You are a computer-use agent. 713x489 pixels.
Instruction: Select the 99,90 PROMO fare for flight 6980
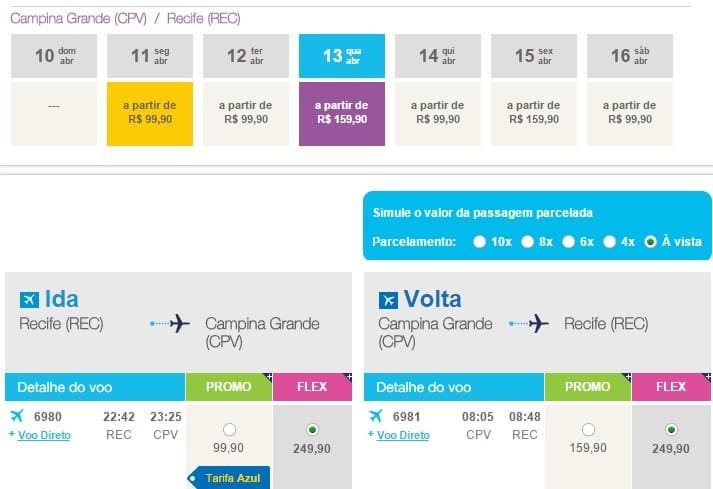pyautogui.click(x=230, y=429)
